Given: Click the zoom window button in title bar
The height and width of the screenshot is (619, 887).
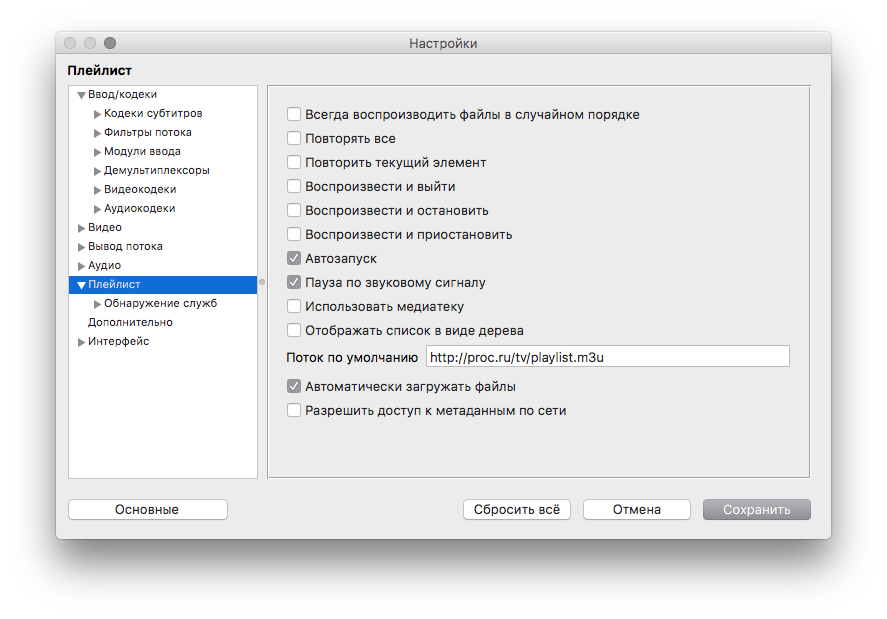Looking at the screenshot, I should [110, 43].
